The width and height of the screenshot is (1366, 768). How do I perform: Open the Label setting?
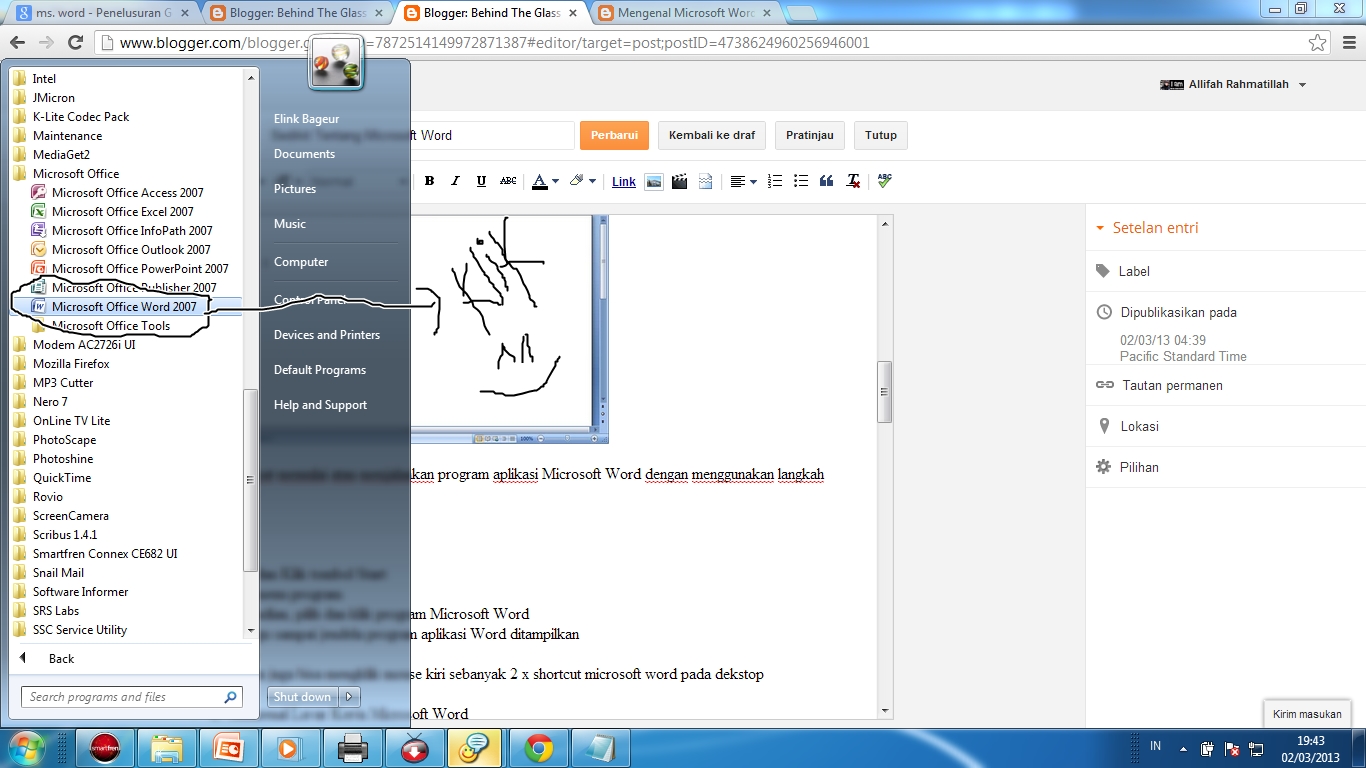point(1134,272)
